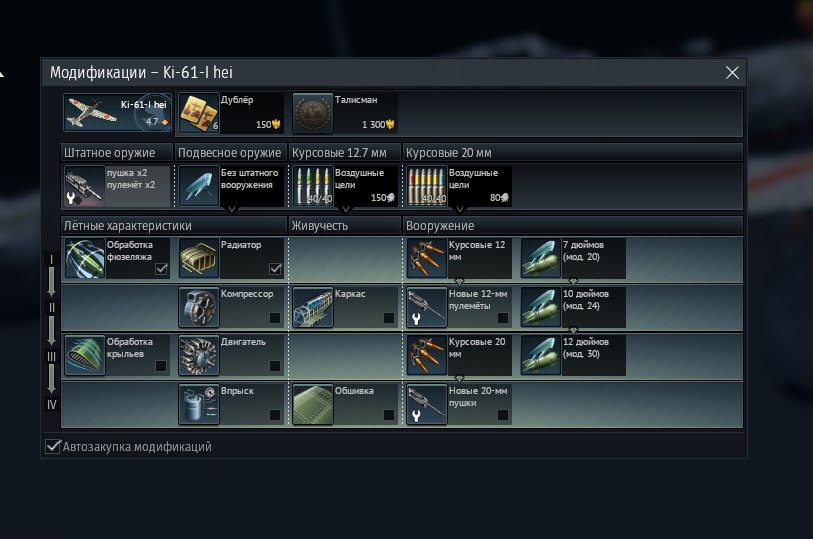Expand the Курсовые 12.7 мм belt dropdown
813x539 pixels.
[x=346, y=209]
